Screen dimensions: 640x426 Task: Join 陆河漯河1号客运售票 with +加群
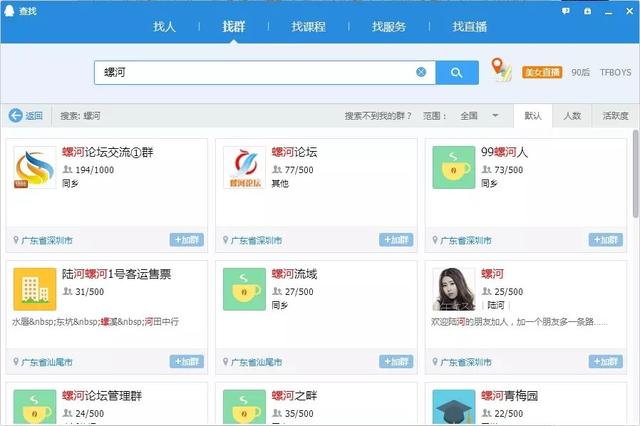click(x=187, y=362)
